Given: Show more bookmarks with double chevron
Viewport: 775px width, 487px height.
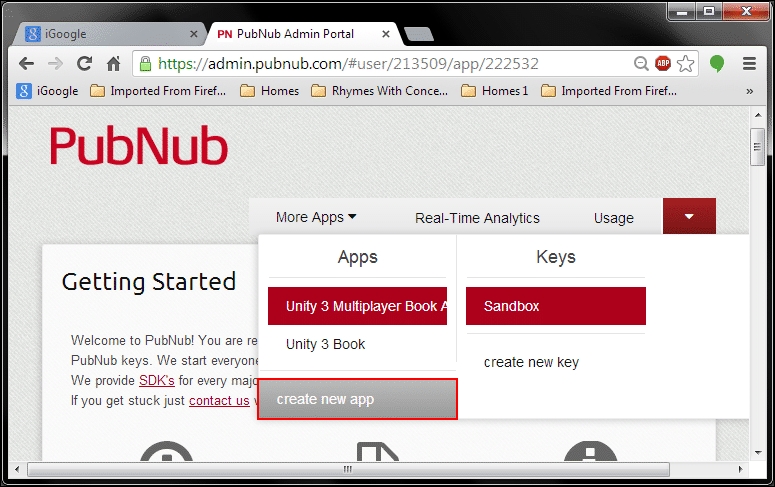Looking at the screenshot, I should point(749,91).
